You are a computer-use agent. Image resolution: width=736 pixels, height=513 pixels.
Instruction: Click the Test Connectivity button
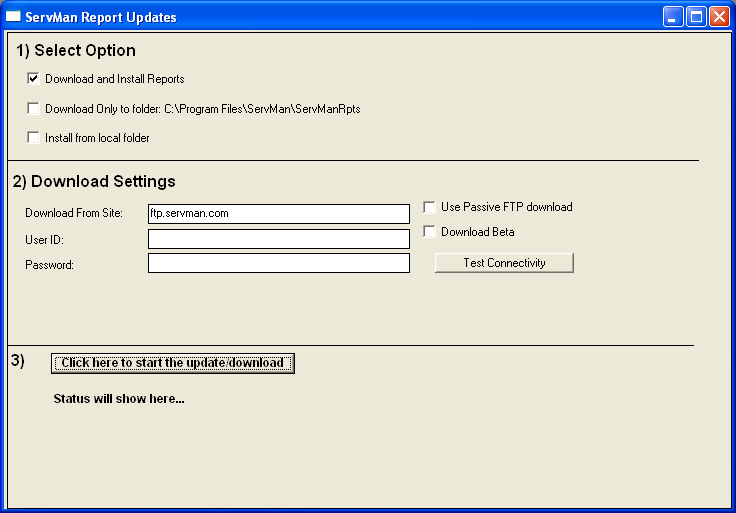pyautogui.click(x=504, y=263)
